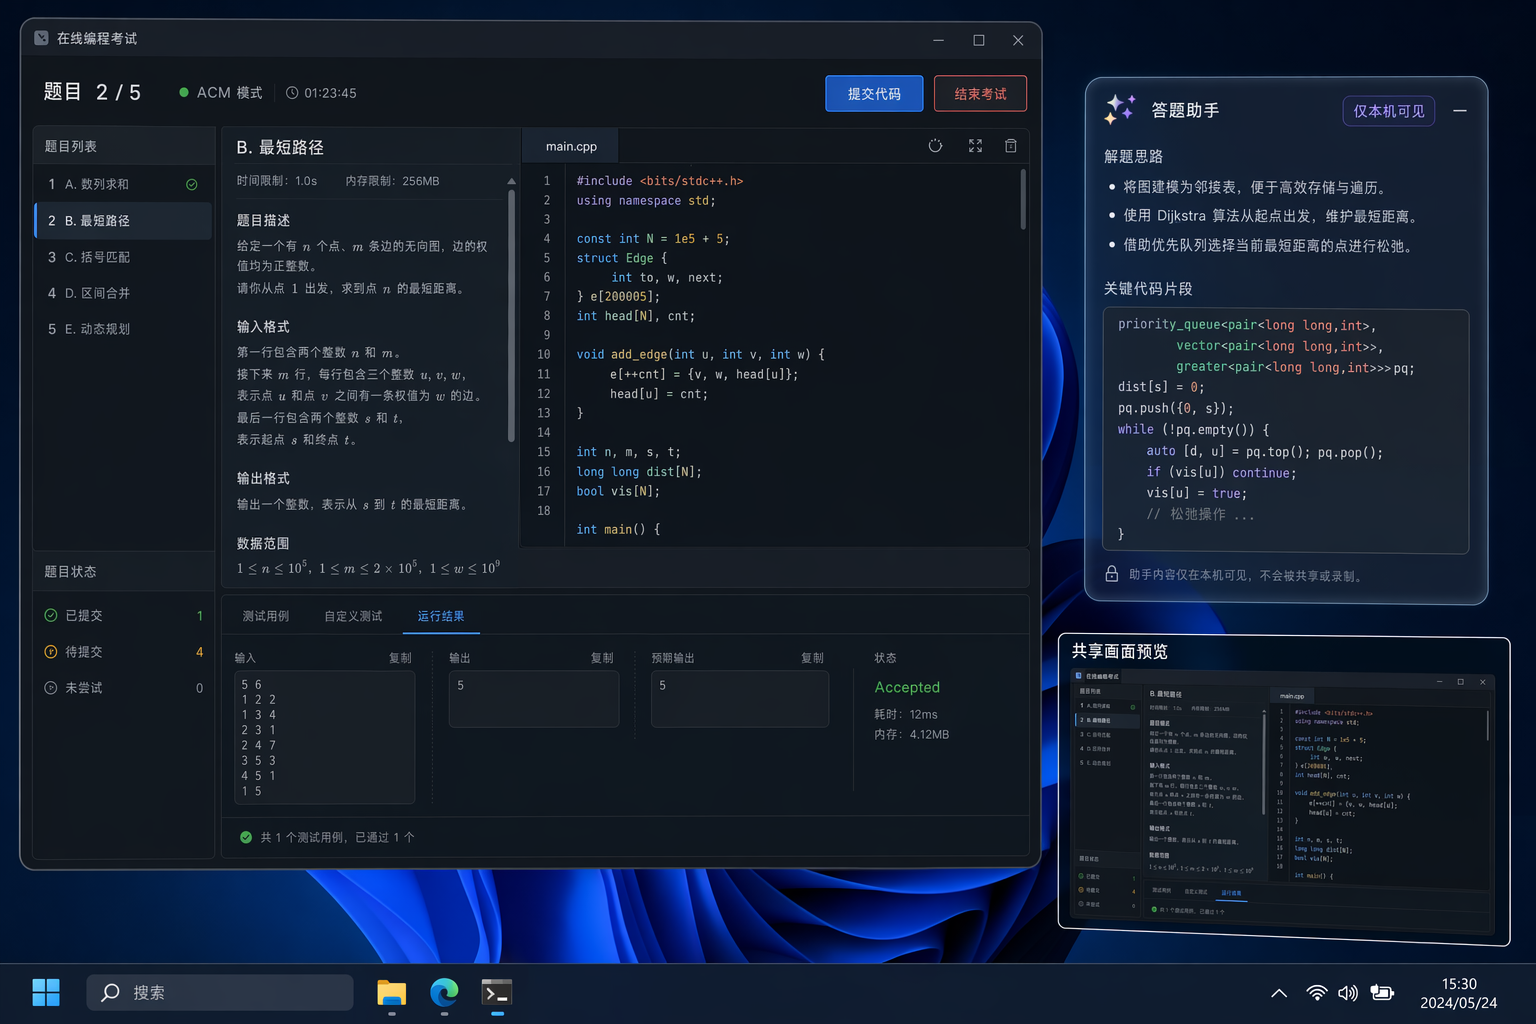The image size is (1536, 1024).
Task: Click the 关键代码片段 heading
Action: coord(1148,288)
